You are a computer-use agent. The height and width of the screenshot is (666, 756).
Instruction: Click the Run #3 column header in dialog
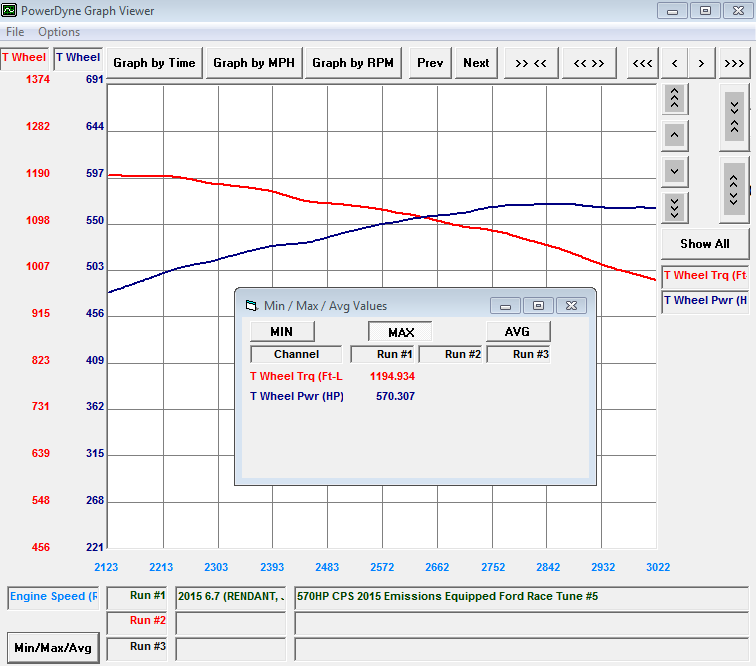[519, 354]
